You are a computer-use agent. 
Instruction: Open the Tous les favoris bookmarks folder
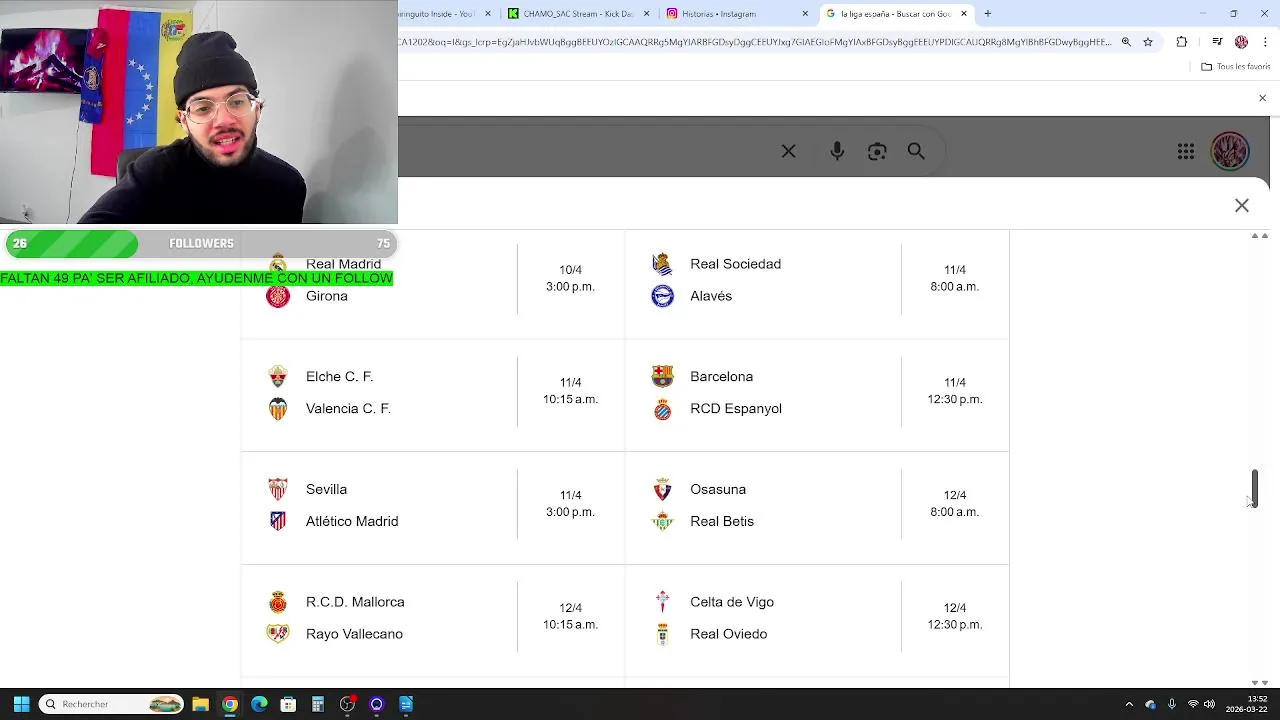[1236, 67]
